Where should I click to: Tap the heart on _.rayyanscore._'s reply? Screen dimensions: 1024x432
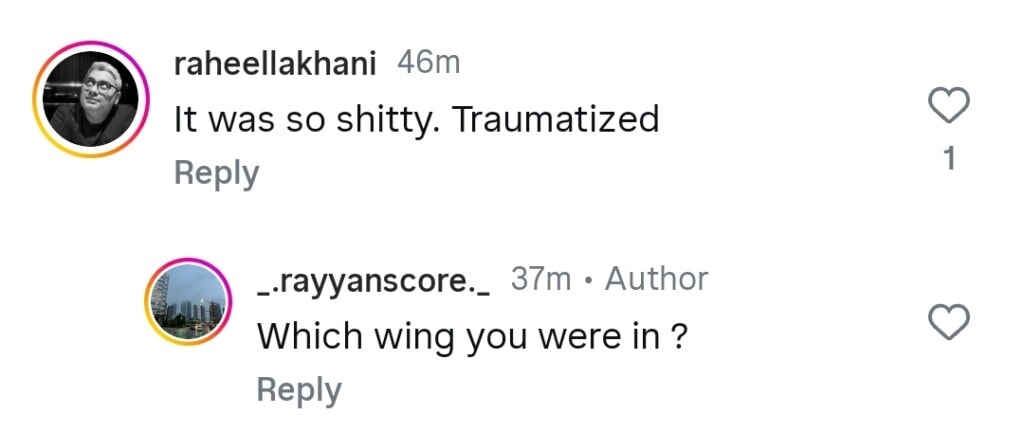click(x=950, y=322)
